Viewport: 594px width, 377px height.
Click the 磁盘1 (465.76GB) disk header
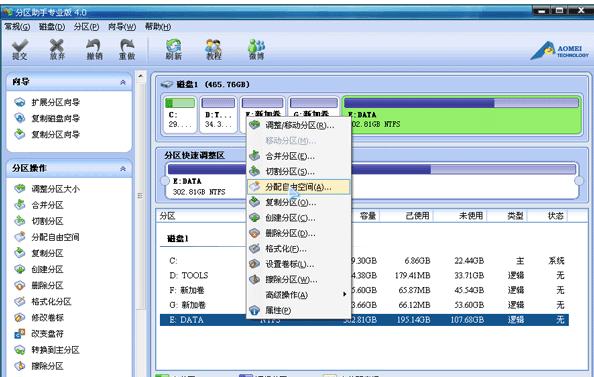click(205, 84)
